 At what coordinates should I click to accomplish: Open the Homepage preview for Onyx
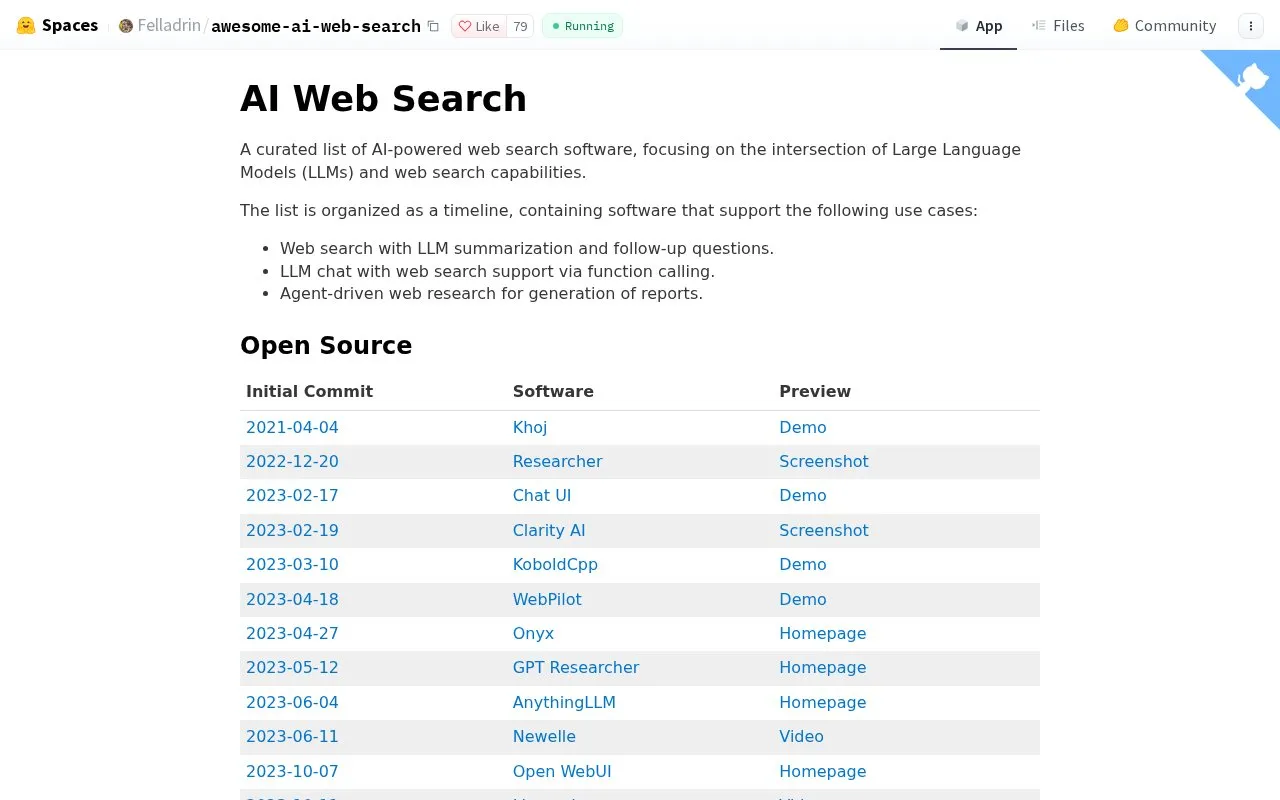(823, 633)
